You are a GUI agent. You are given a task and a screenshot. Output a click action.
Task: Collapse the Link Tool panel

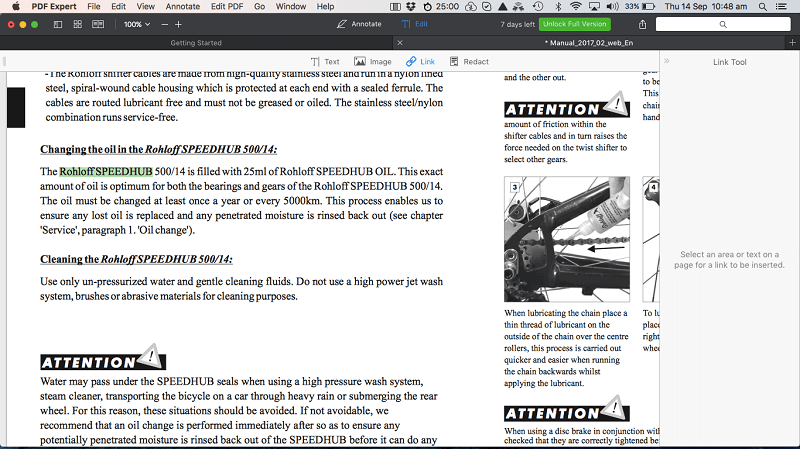tap(666, 61)
